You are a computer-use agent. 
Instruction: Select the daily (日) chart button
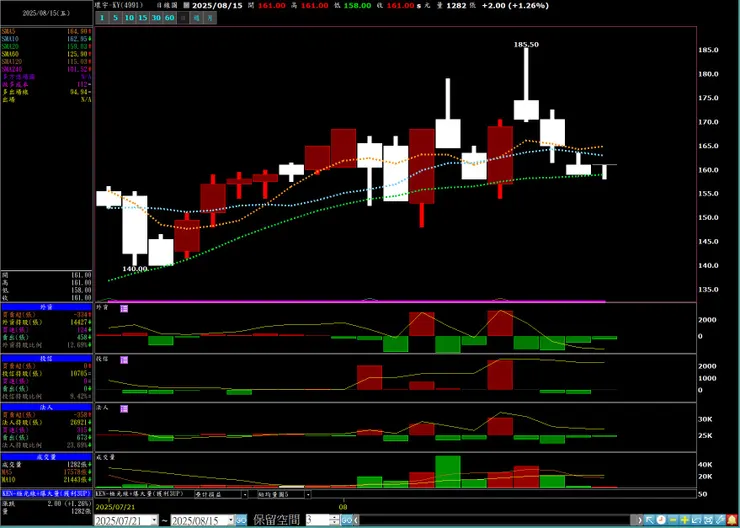[183, 18]
